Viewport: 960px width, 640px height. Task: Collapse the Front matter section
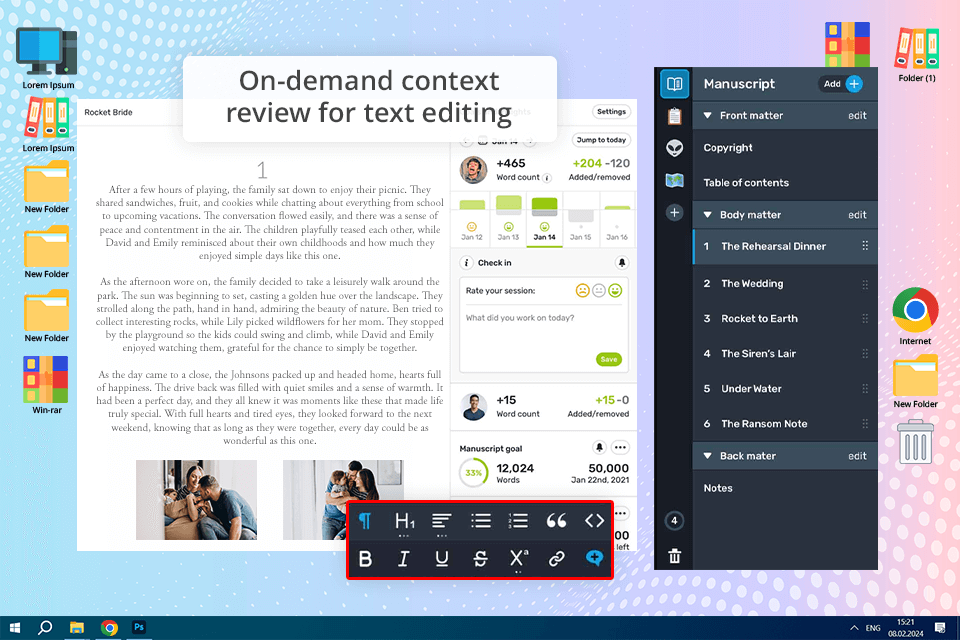(707, 115)
